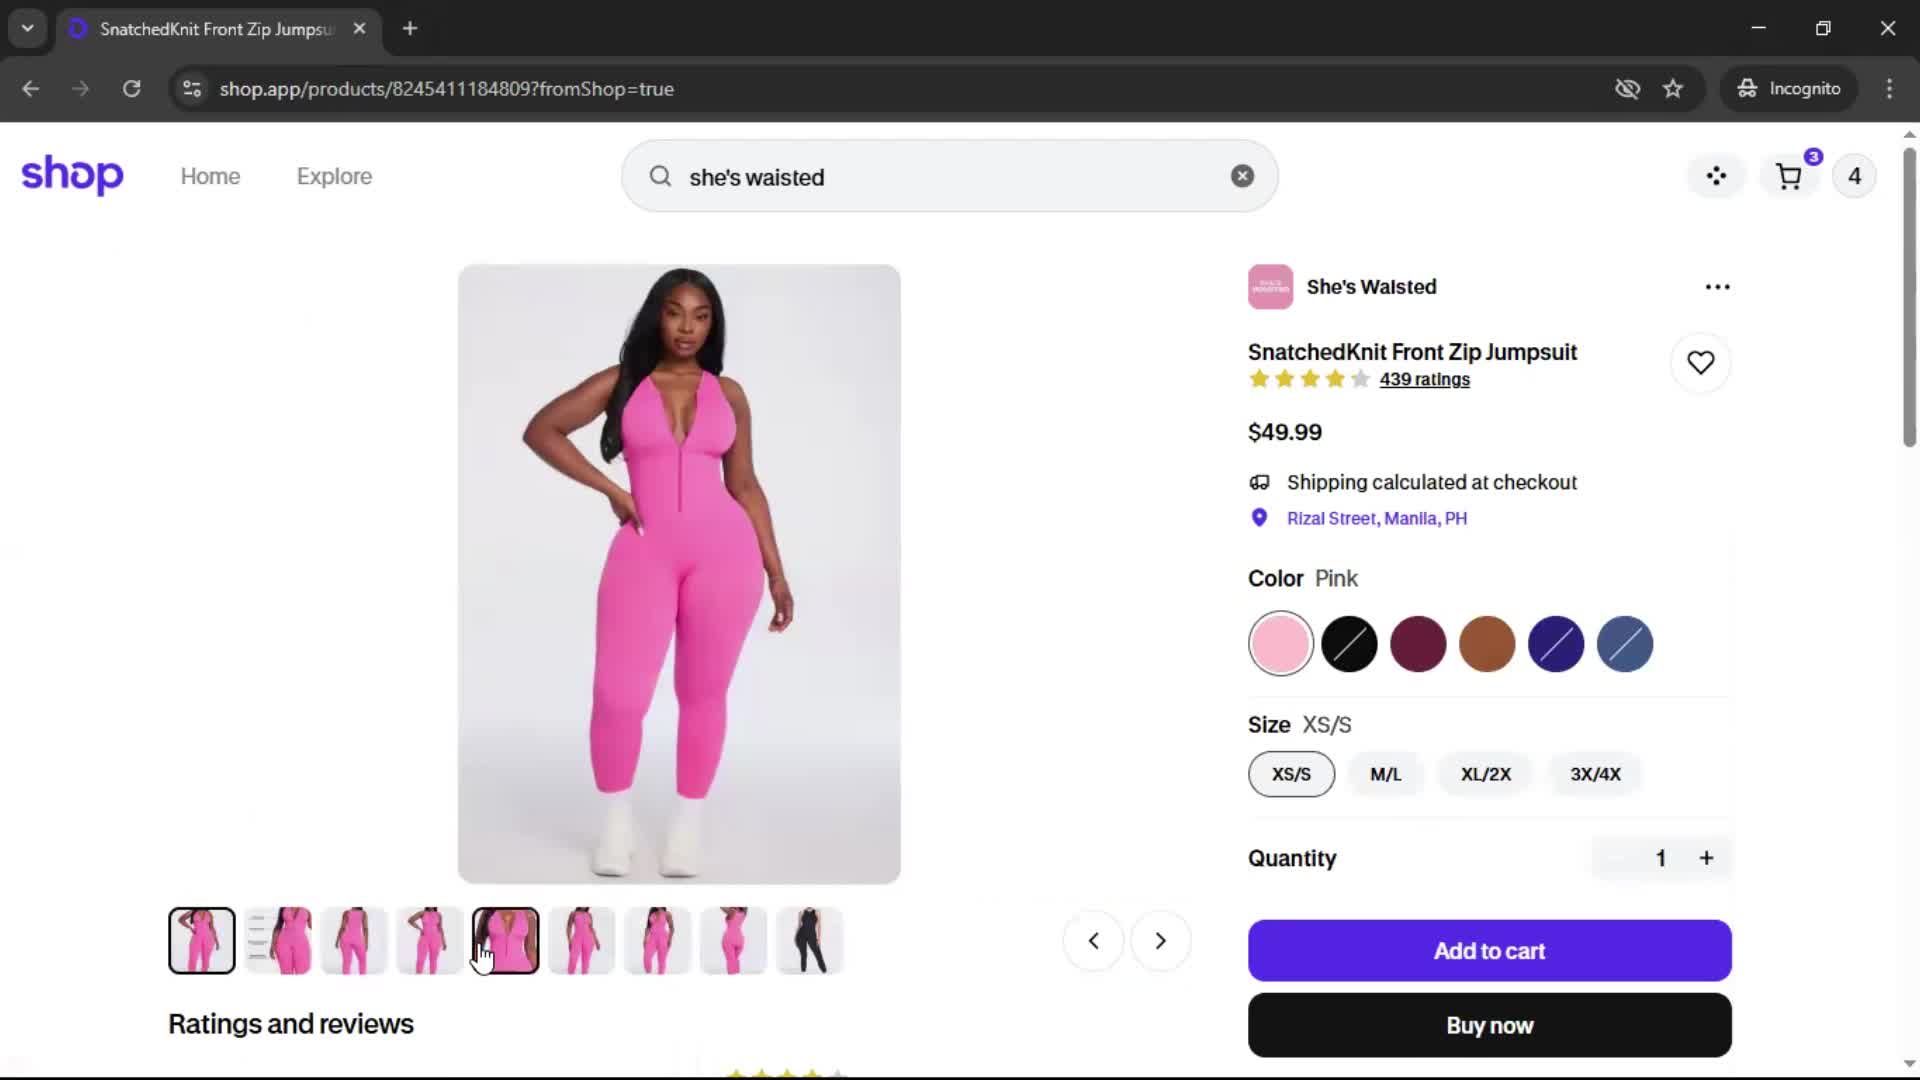
Task: Go to the Home navigation item
Action: tap(210, 176)
